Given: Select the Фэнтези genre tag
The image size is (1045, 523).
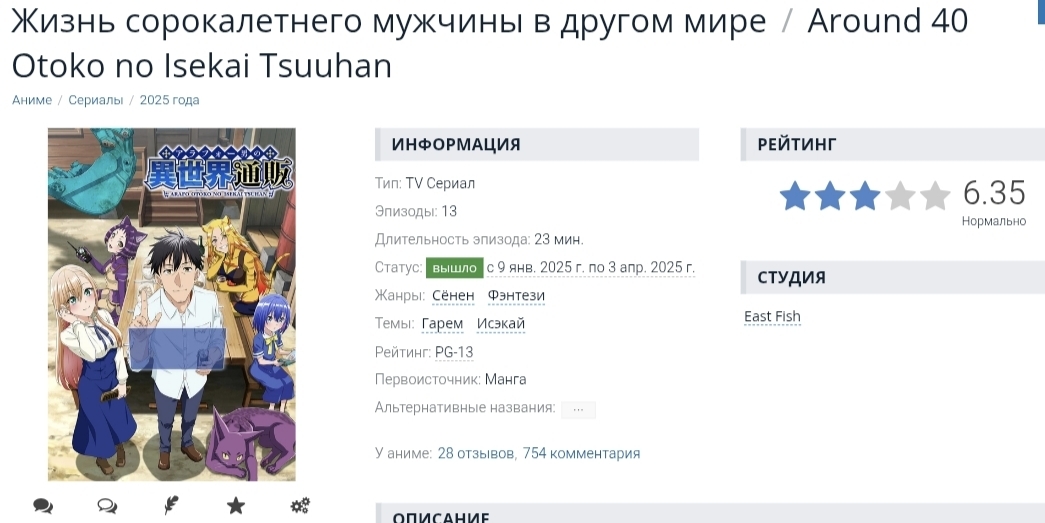Looking at the screenshot, I should pyautogui.click(x=516, y=295).
